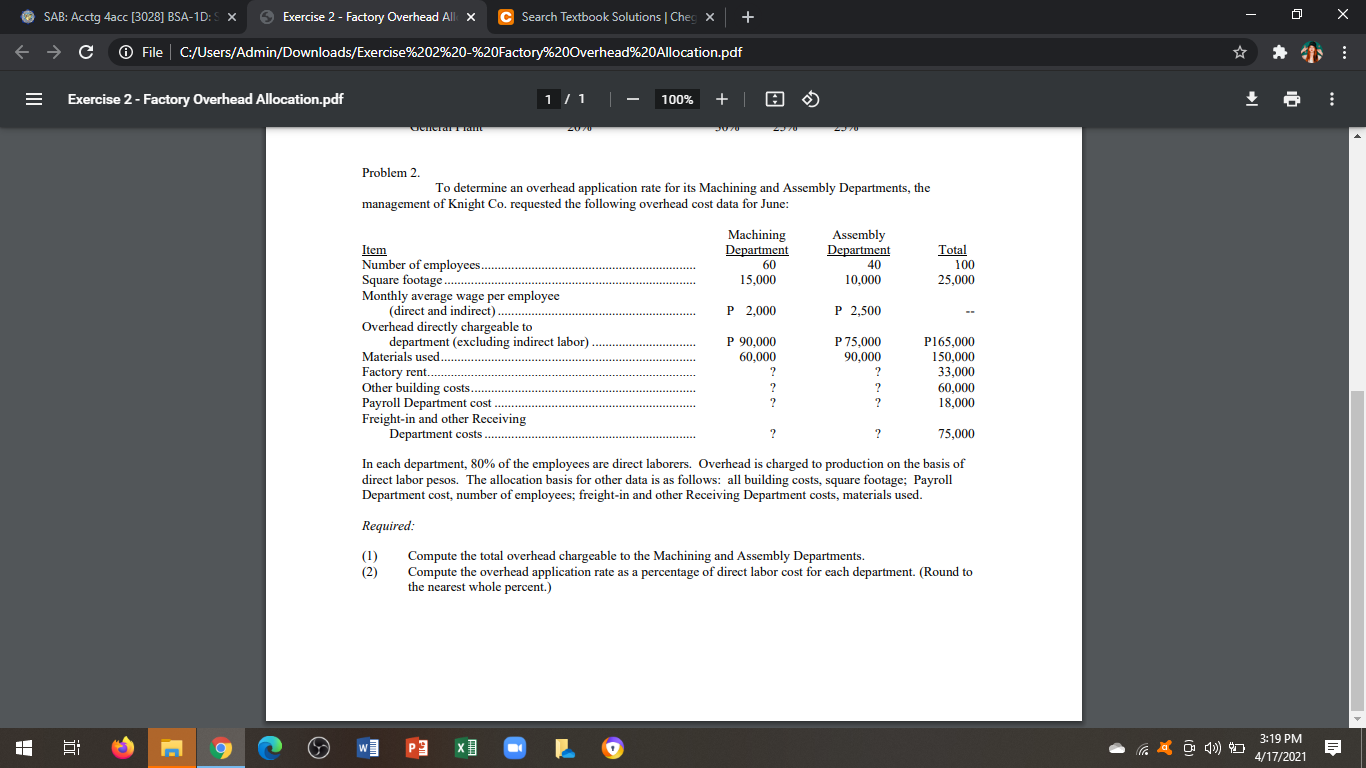Open the Chrome profile avatar

1311,52
